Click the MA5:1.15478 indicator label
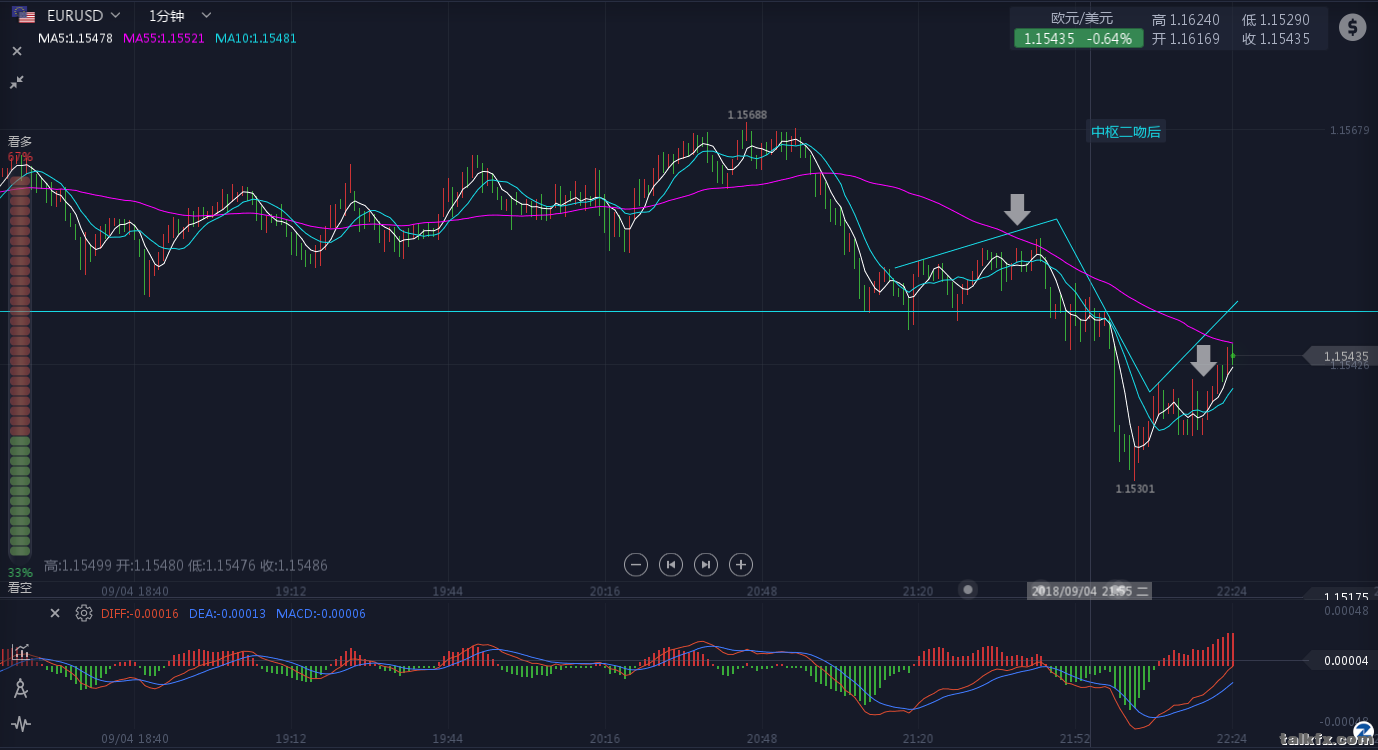The image size is (1378, 750). pyautogui.click(x=76, y=38)
